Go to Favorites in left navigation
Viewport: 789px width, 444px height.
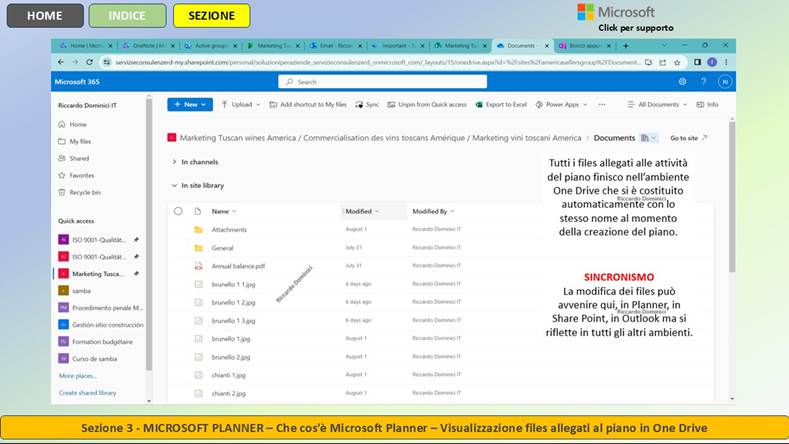76,175
